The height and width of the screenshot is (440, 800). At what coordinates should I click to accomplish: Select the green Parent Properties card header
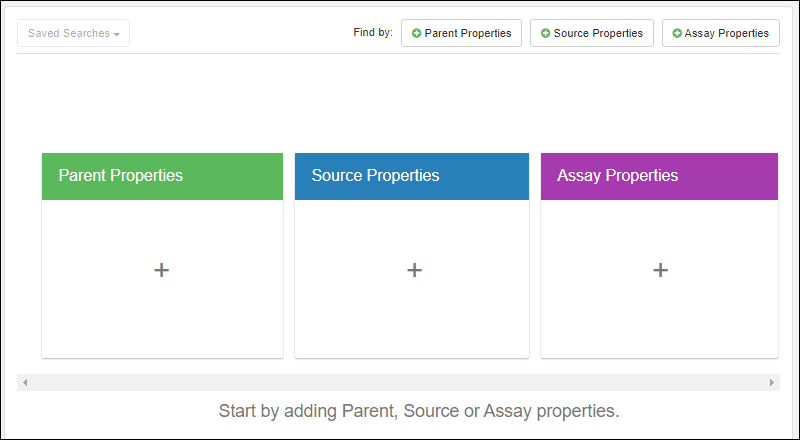162,176
